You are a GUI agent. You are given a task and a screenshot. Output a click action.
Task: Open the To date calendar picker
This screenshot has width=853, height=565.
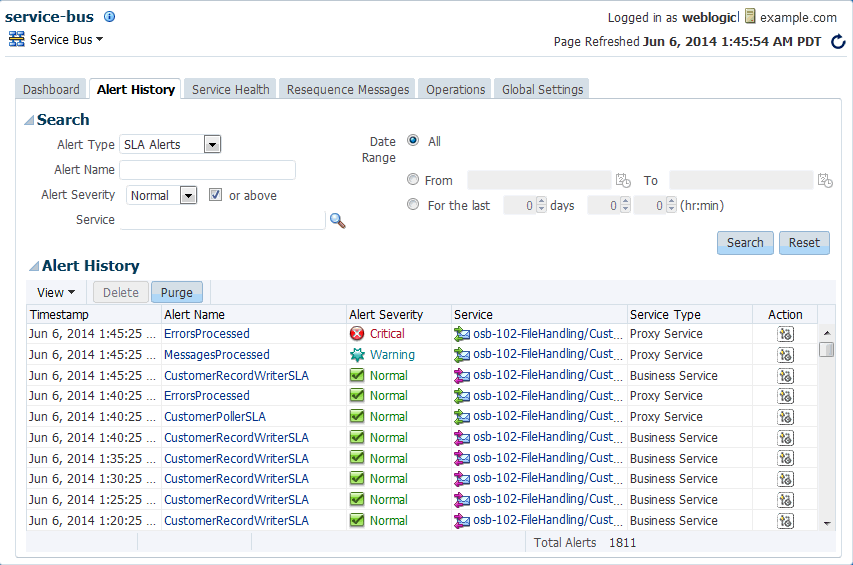point(825,180)
